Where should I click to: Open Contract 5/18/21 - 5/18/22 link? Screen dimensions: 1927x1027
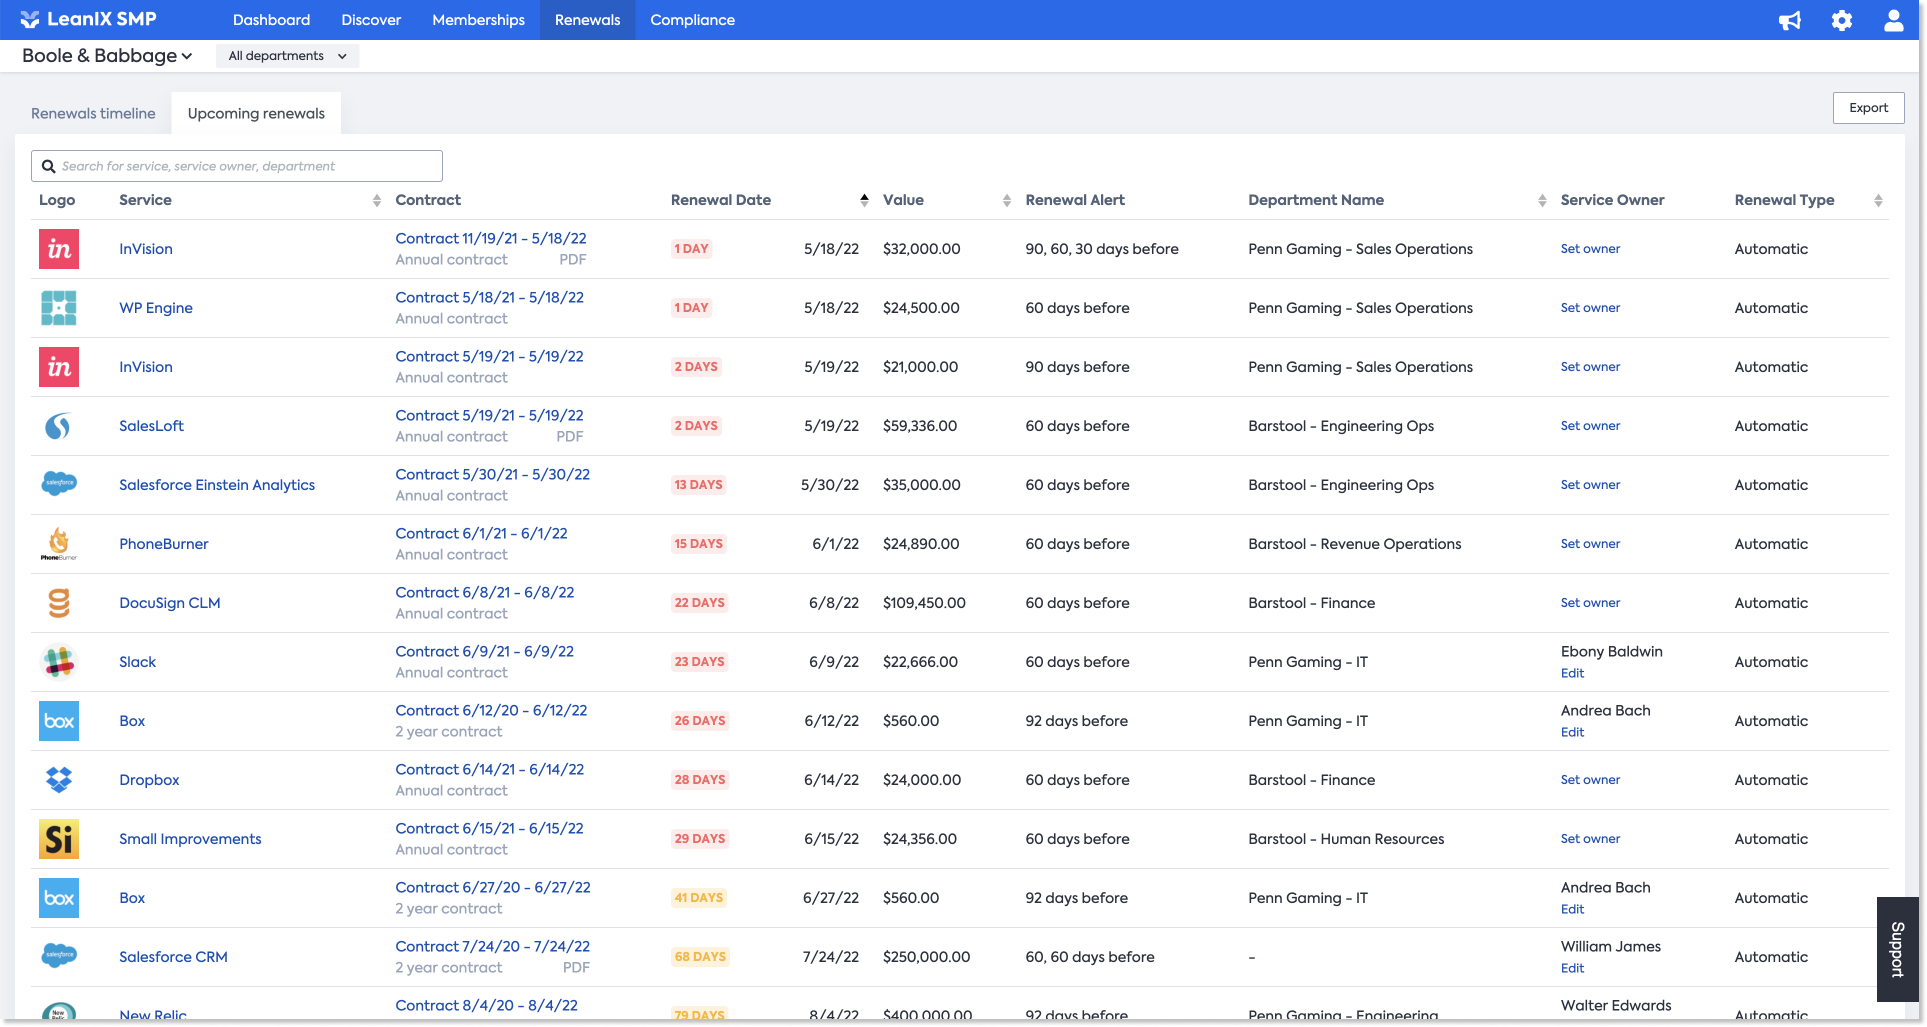tap(489, 297)
